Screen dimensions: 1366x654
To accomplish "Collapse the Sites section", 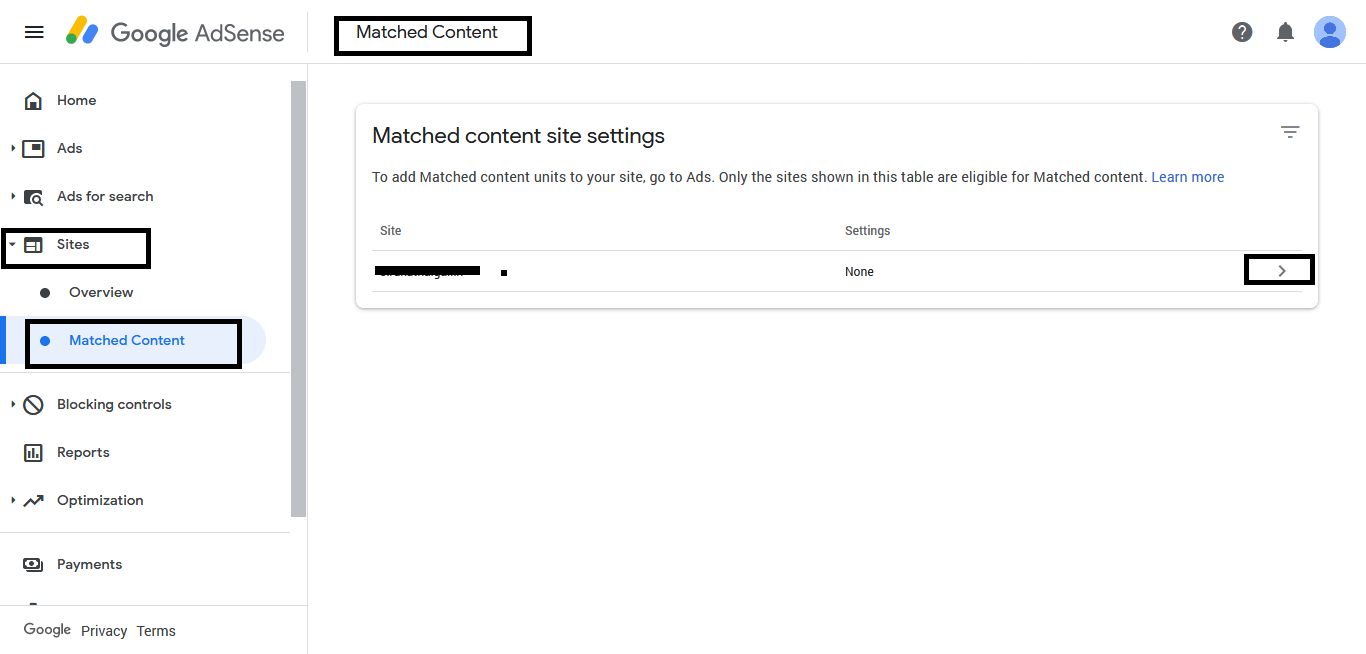I will (x=12, y=244).
